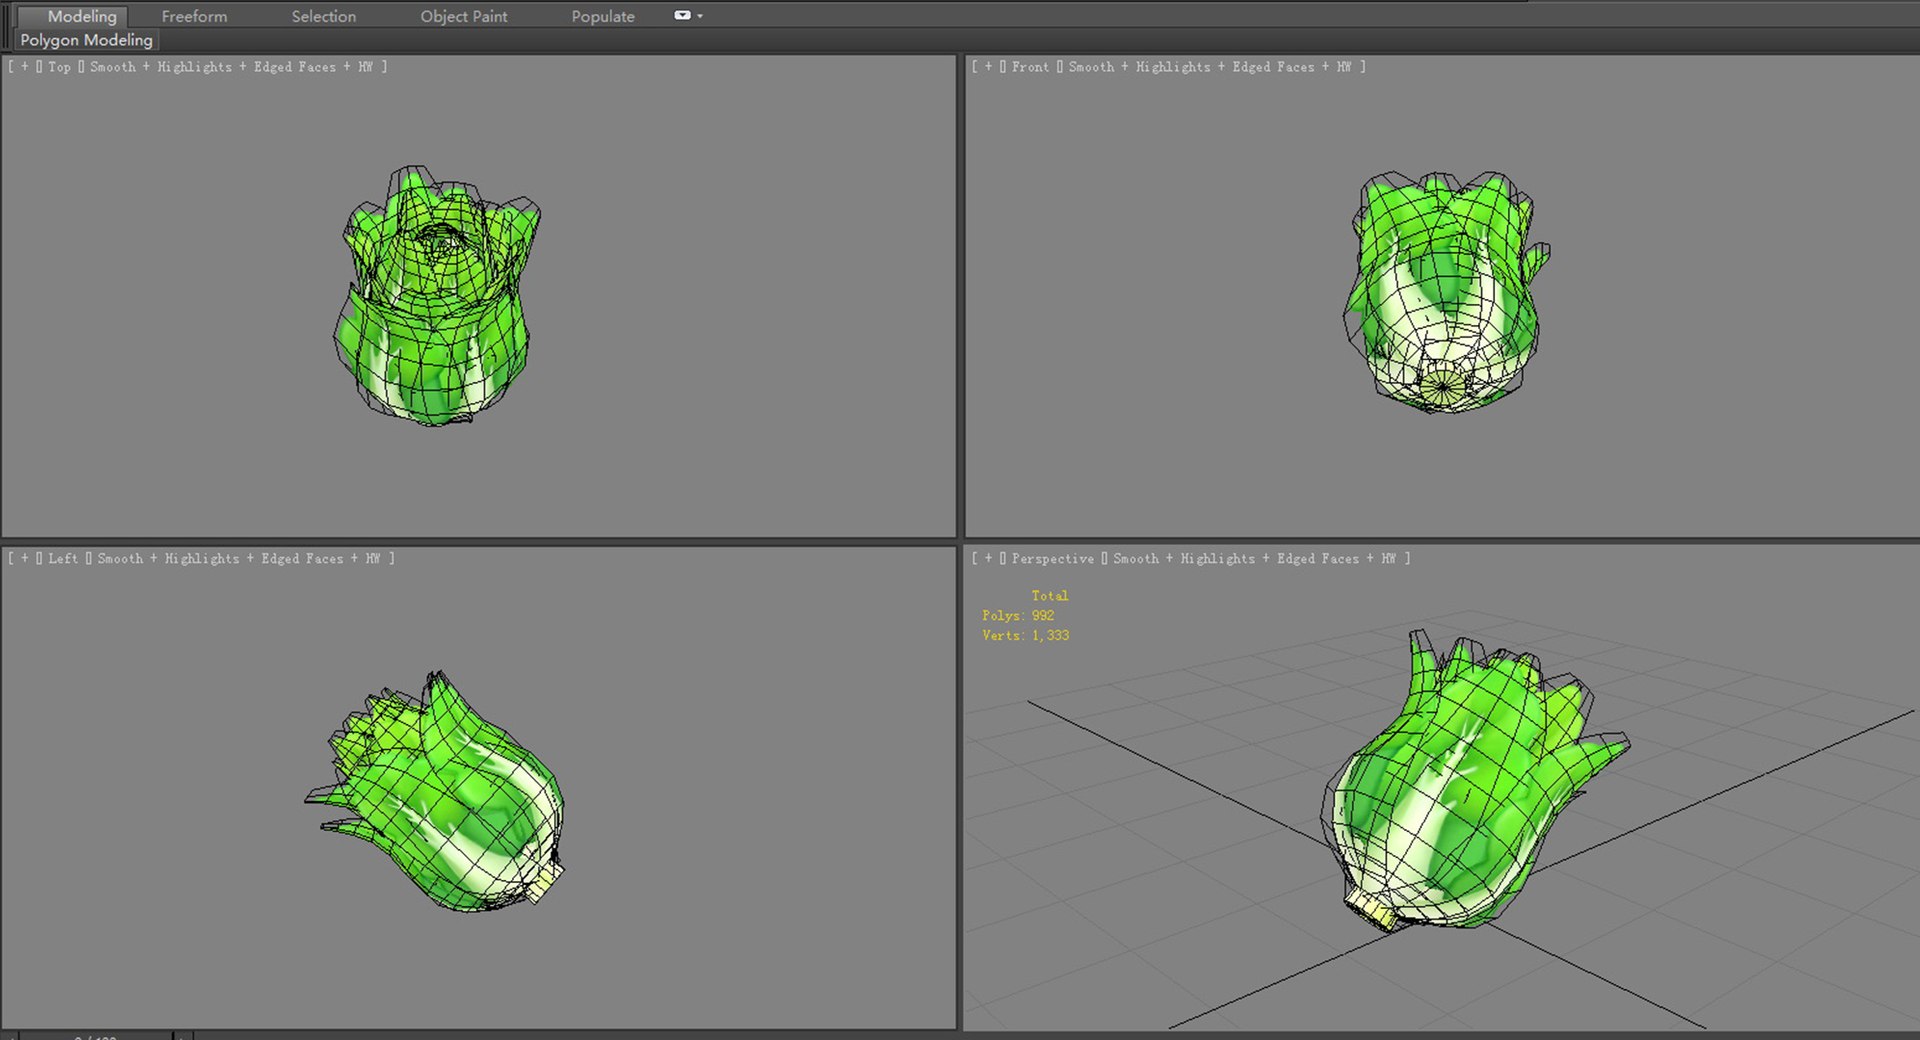
Task: Open the Front view name menu
Action: coord(1030,67)
